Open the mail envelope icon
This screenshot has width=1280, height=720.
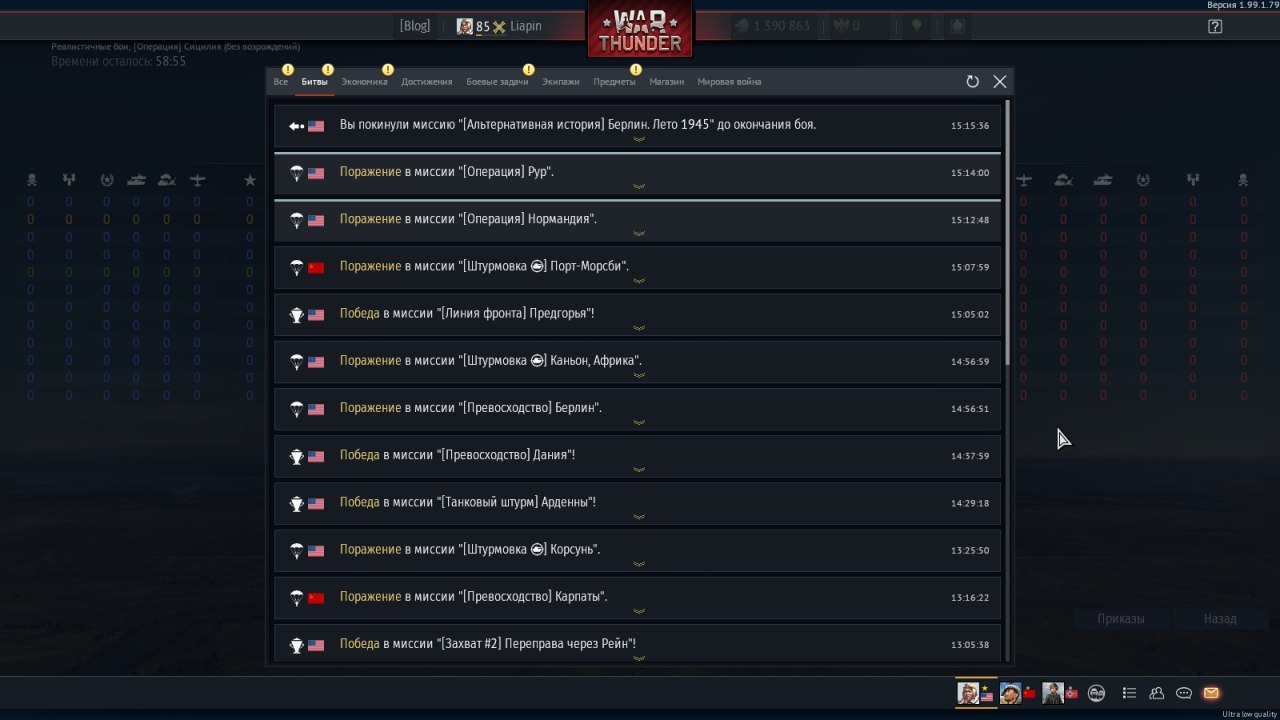1211,693
